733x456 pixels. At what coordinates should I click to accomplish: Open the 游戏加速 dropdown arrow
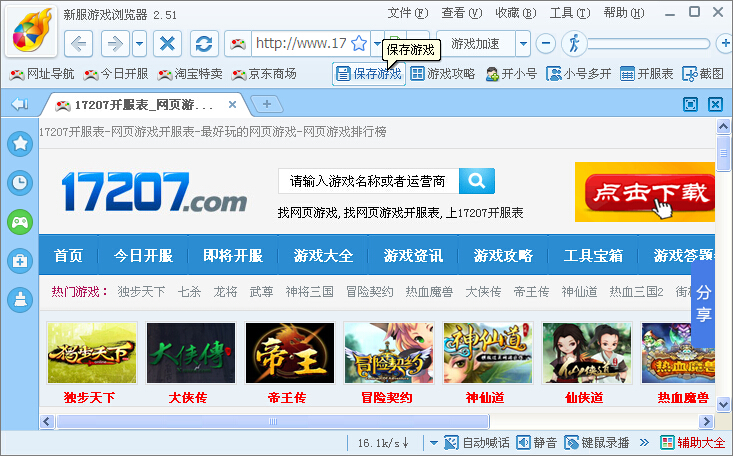click(x=523, y=44)
